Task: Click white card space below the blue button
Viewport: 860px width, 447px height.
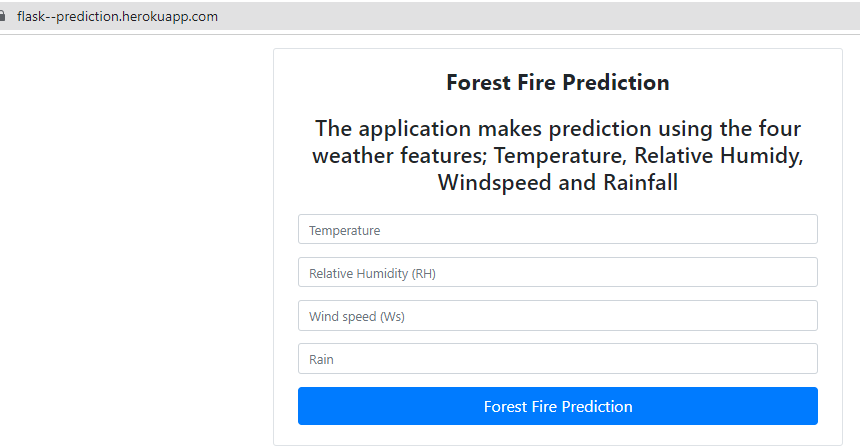Action: pos(558,434)
